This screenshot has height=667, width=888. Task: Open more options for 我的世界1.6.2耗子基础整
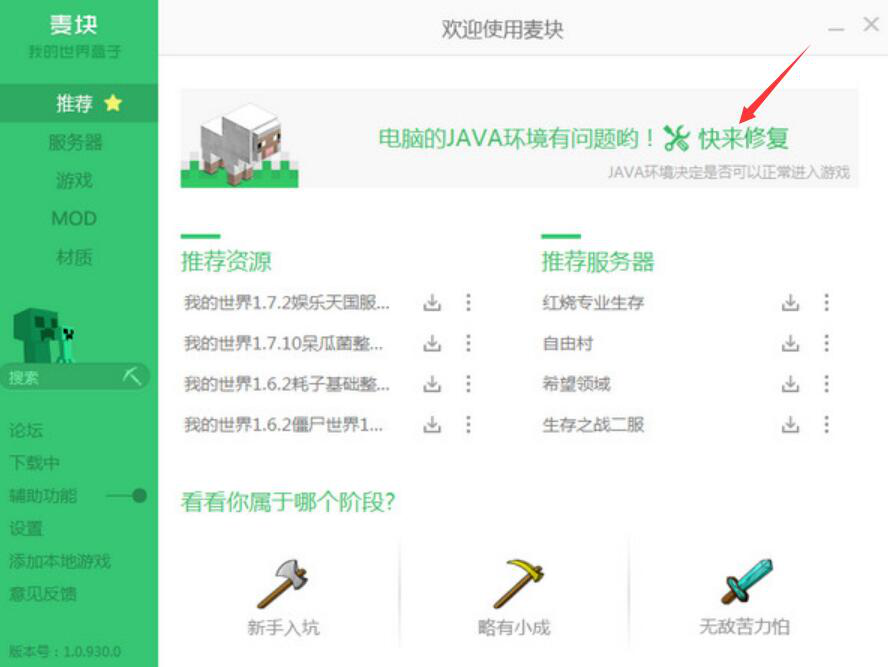468,384
